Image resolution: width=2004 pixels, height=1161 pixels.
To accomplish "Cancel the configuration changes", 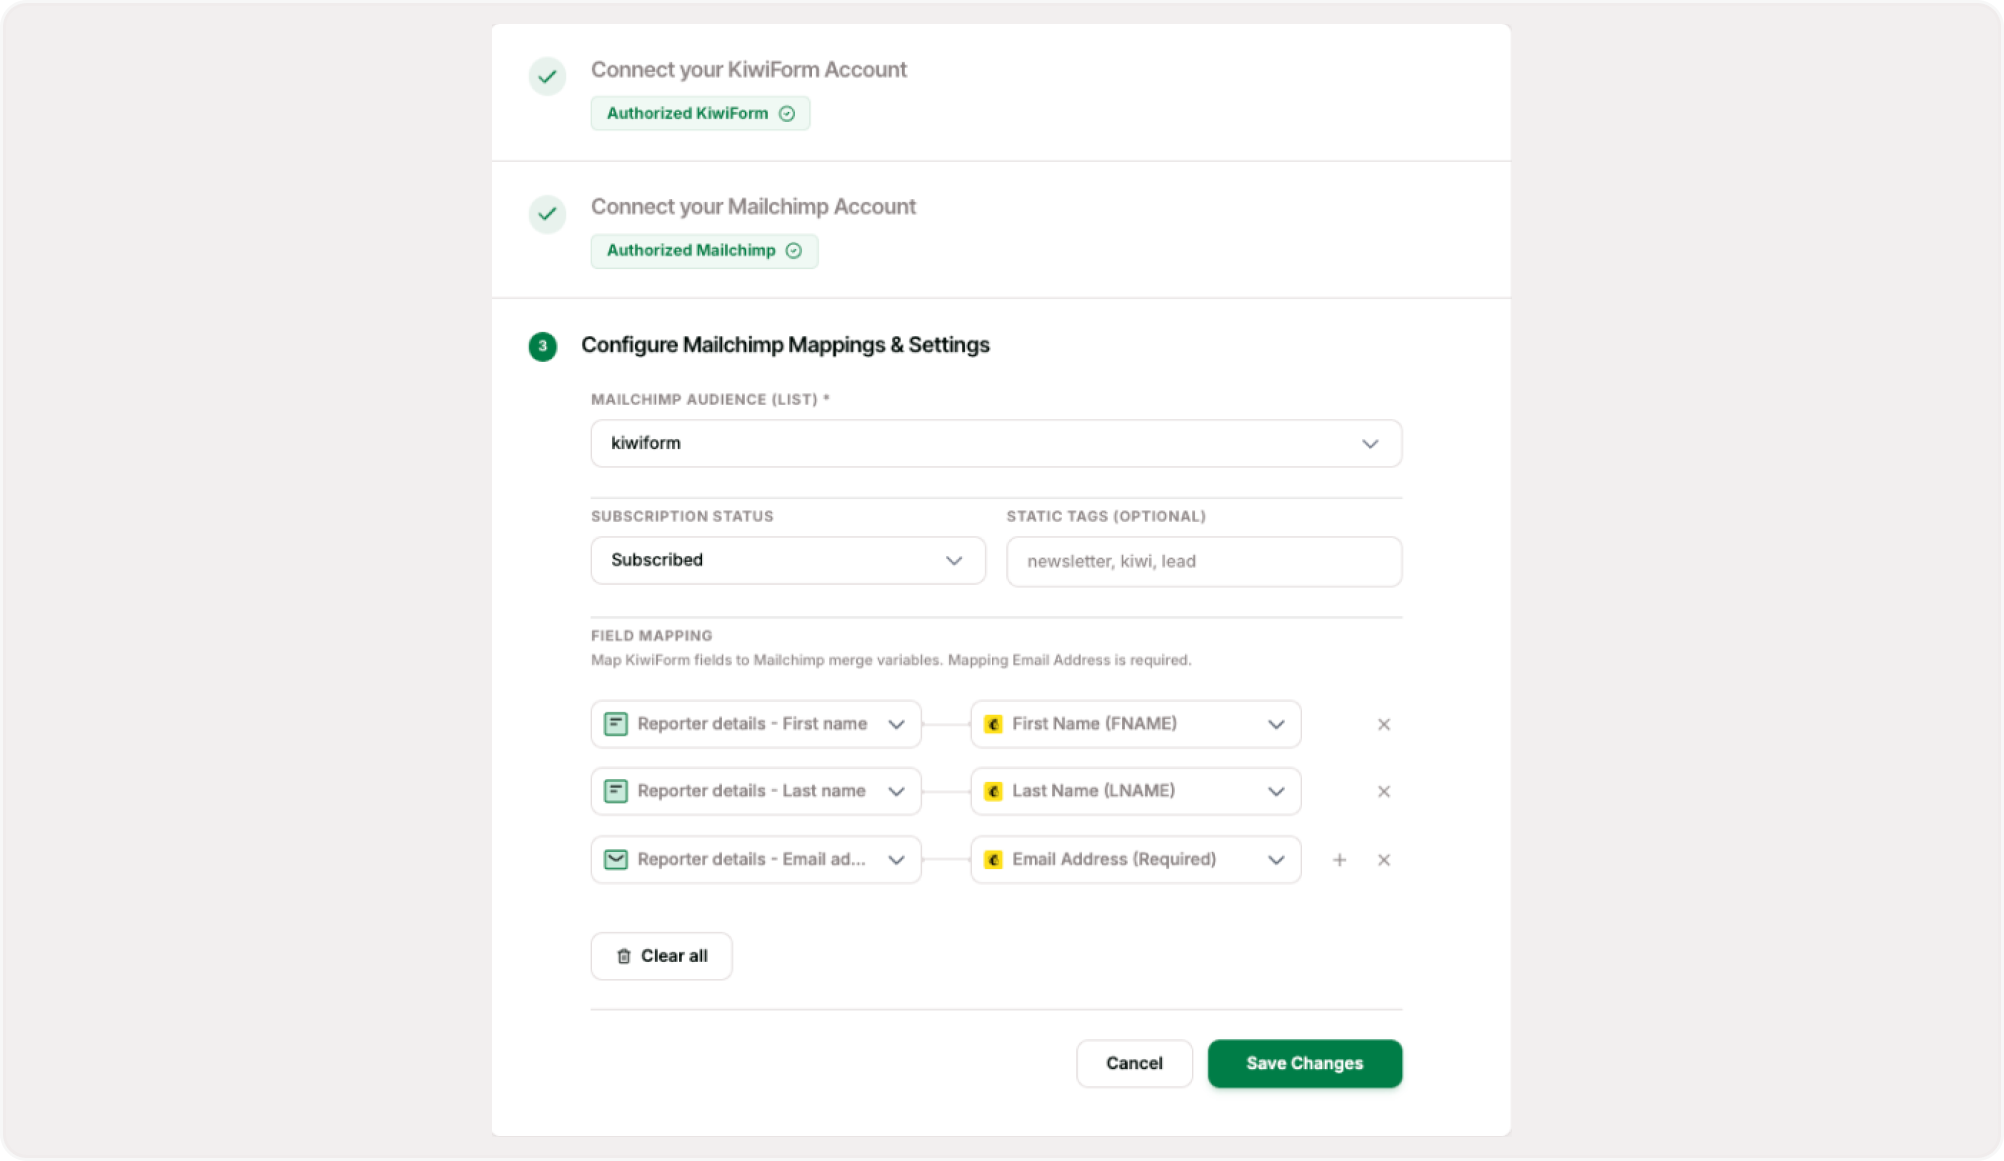I will click(x=1134, y=1063).
